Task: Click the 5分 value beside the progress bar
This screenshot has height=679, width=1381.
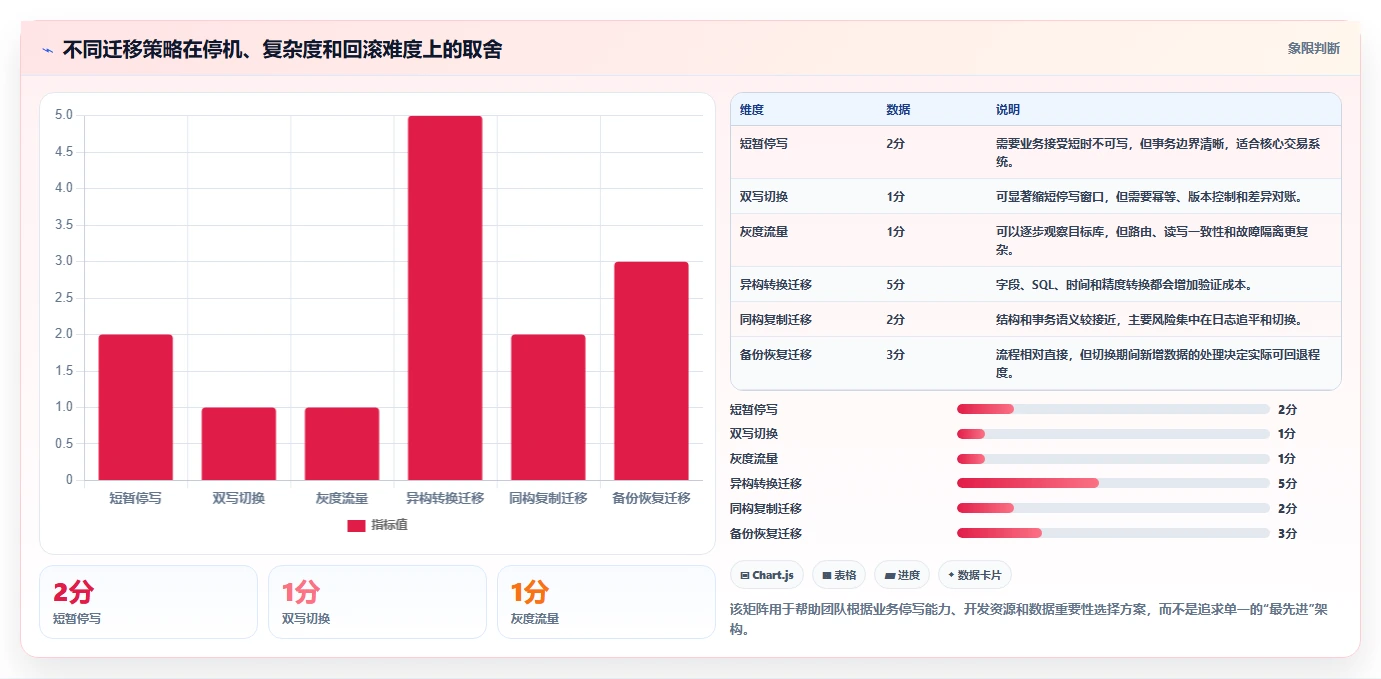Action: pyautogui.click(x=1287, y=484)
